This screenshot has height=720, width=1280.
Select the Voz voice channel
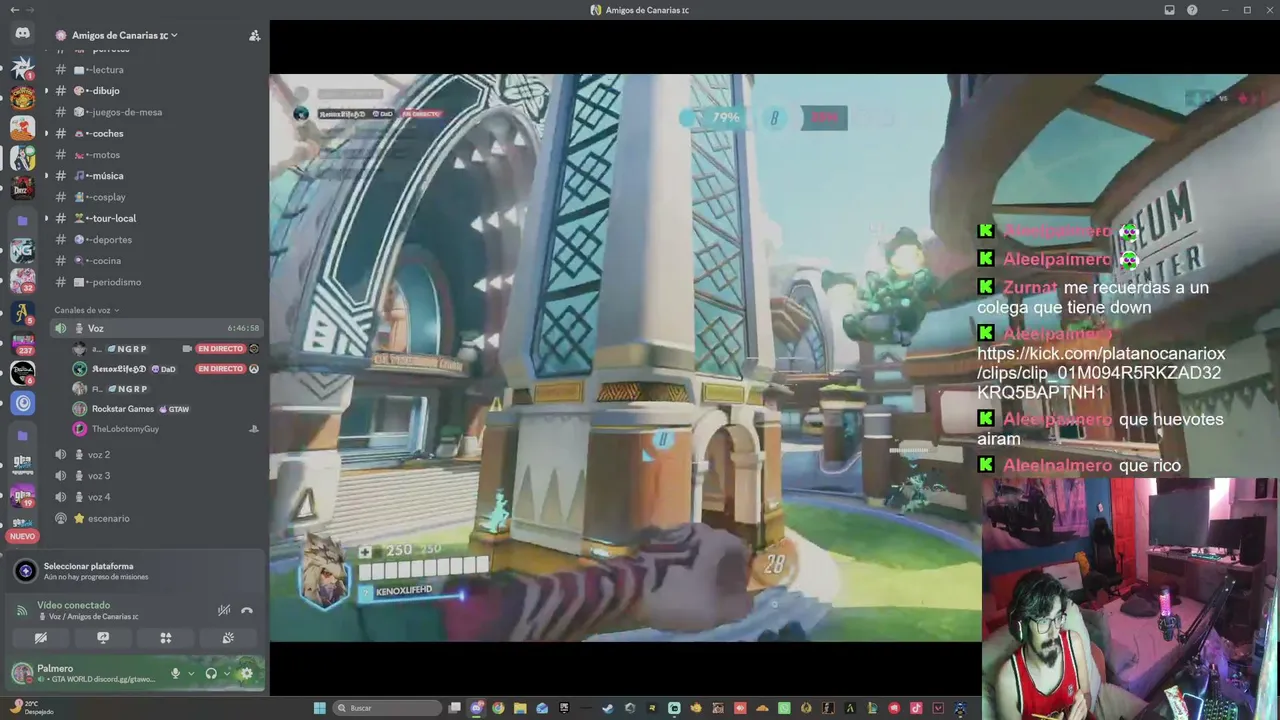158,328
